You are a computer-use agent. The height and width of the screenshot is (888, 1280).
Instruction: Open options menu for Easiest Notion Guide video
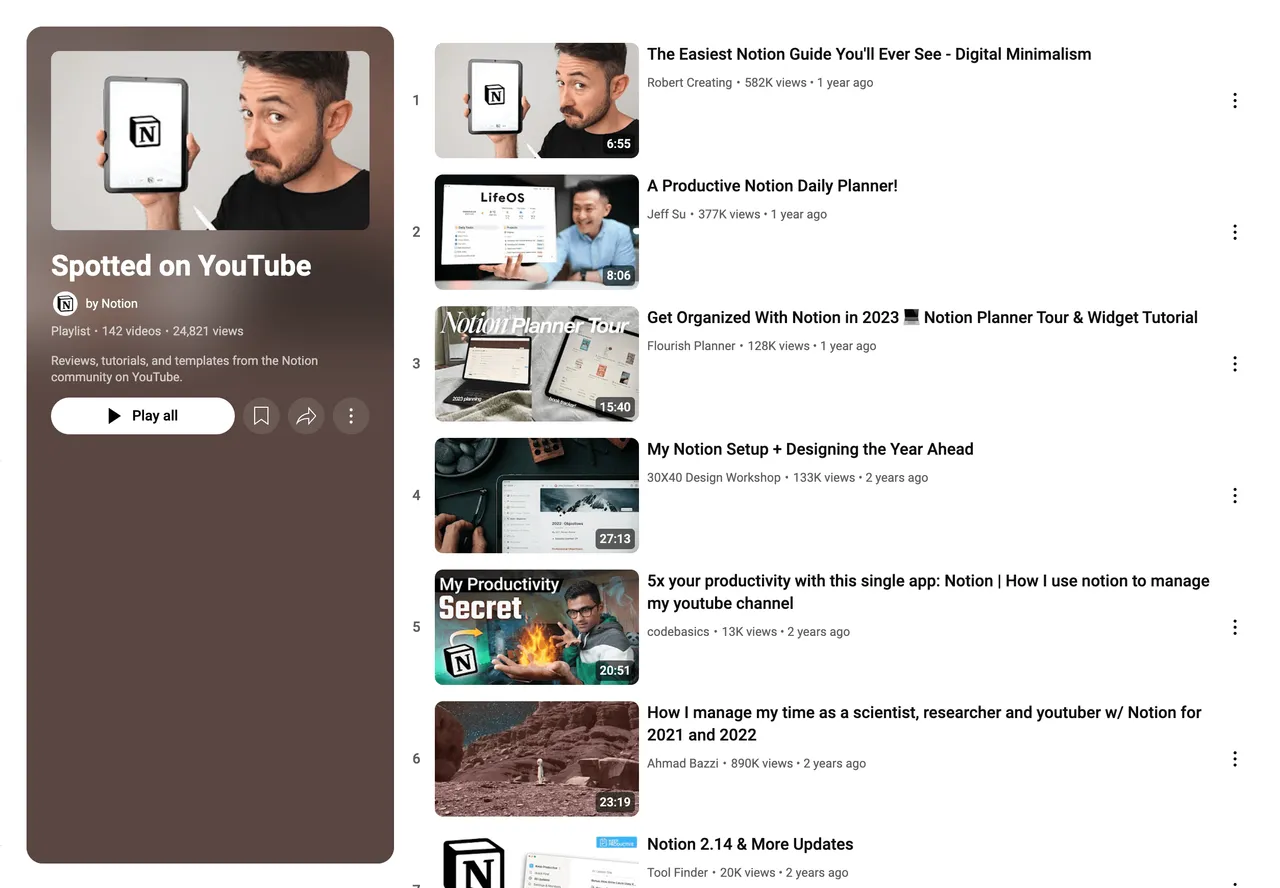pyautogui.click(x=1234, y=100)
